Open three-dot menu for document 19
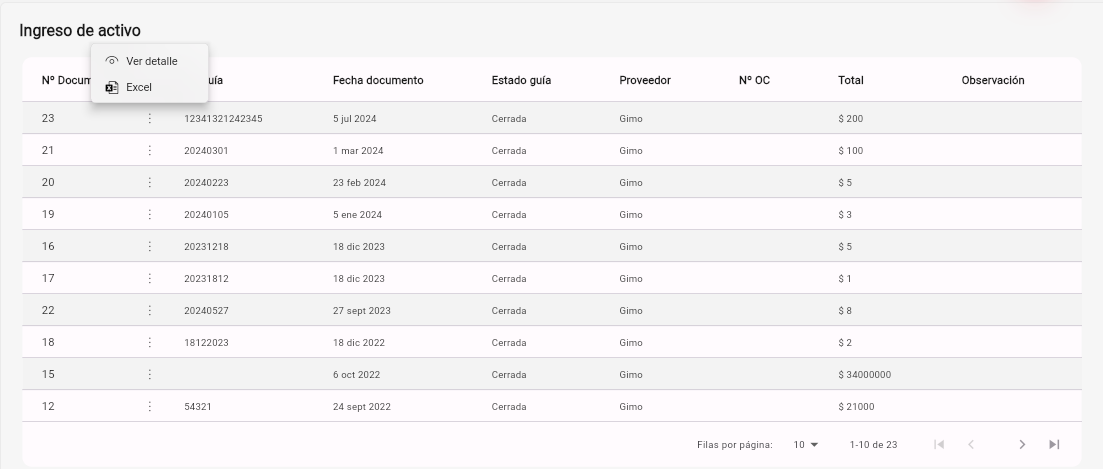1103x469 pixels. (149, 214)
